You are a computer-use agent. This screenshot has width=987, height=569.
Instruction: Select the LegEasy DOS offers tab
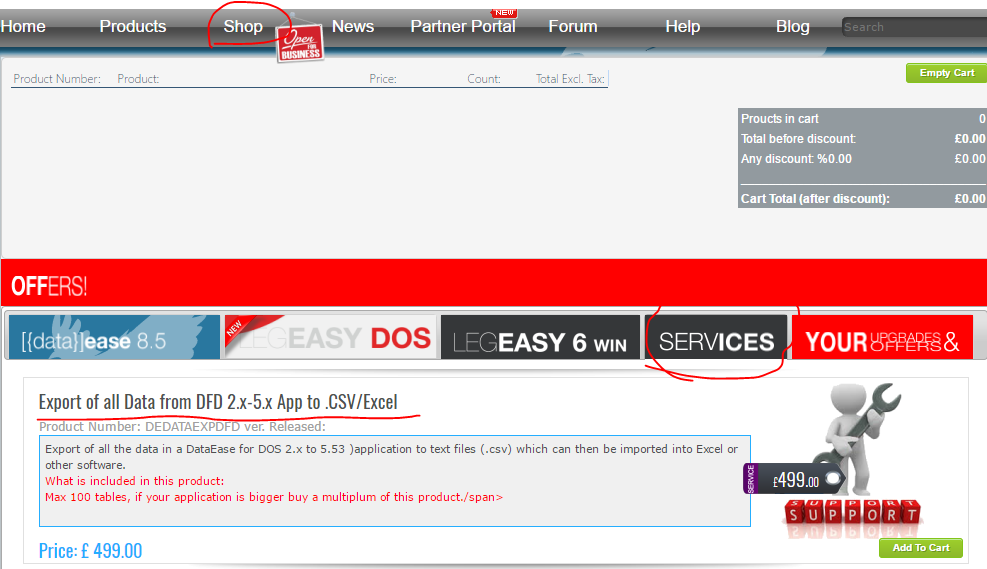(x=330, y=337)
